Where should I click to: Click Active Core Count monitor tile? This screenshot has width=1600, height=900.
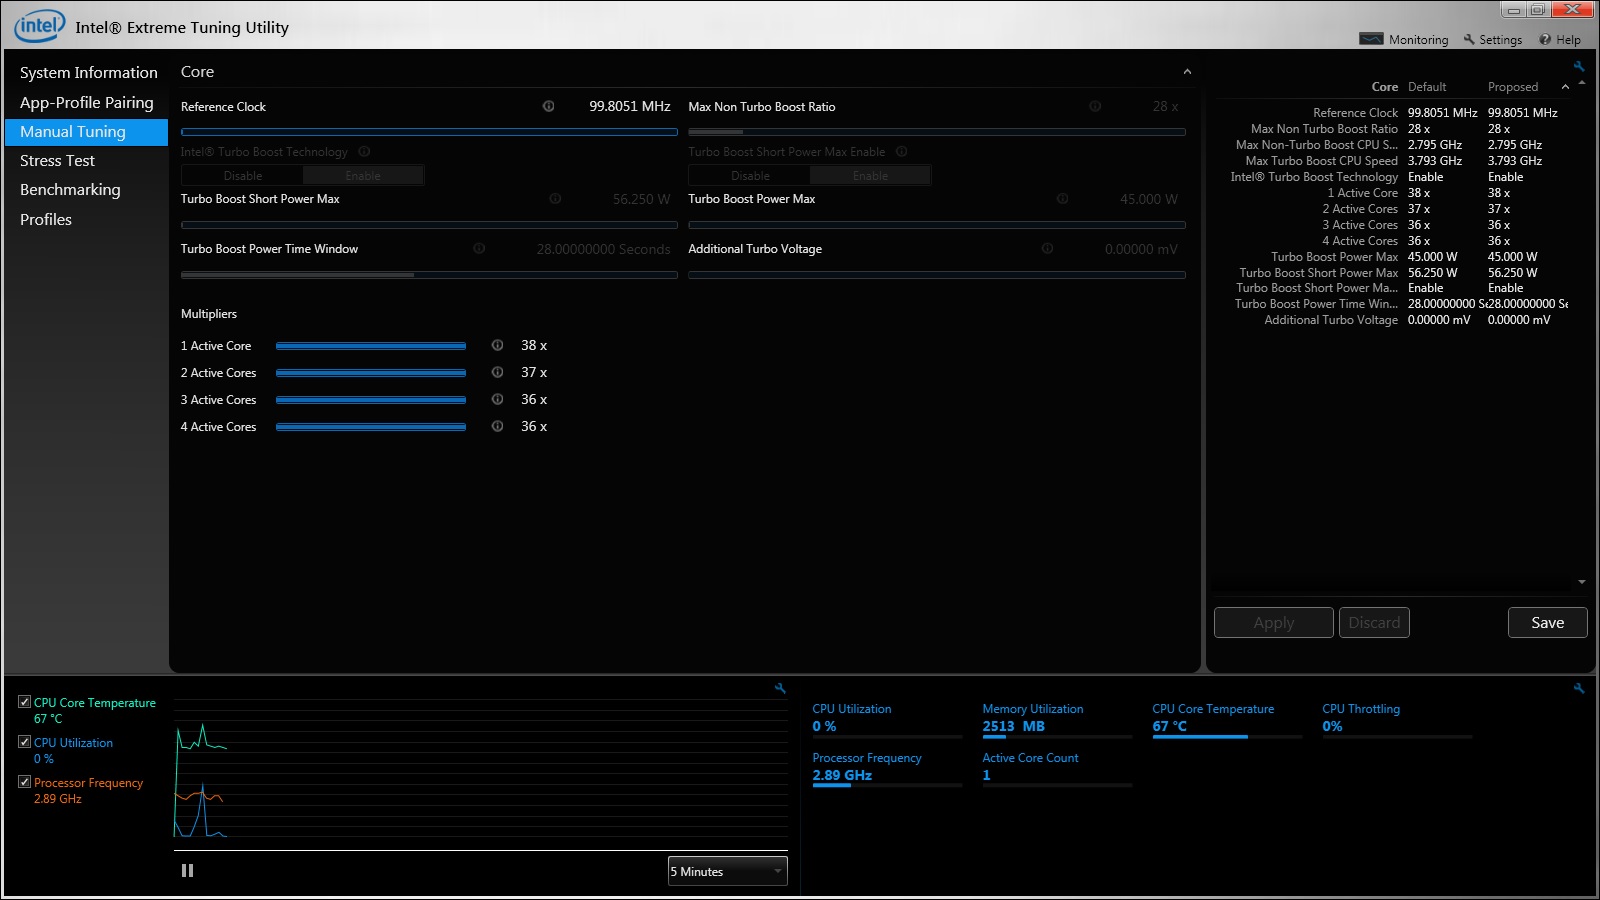point(1057,767)
